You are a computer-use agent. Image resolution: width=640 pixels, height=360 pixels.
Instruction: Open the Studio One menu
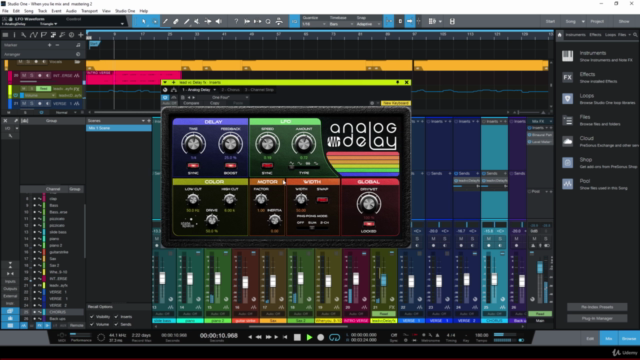[x=125, y=11]
